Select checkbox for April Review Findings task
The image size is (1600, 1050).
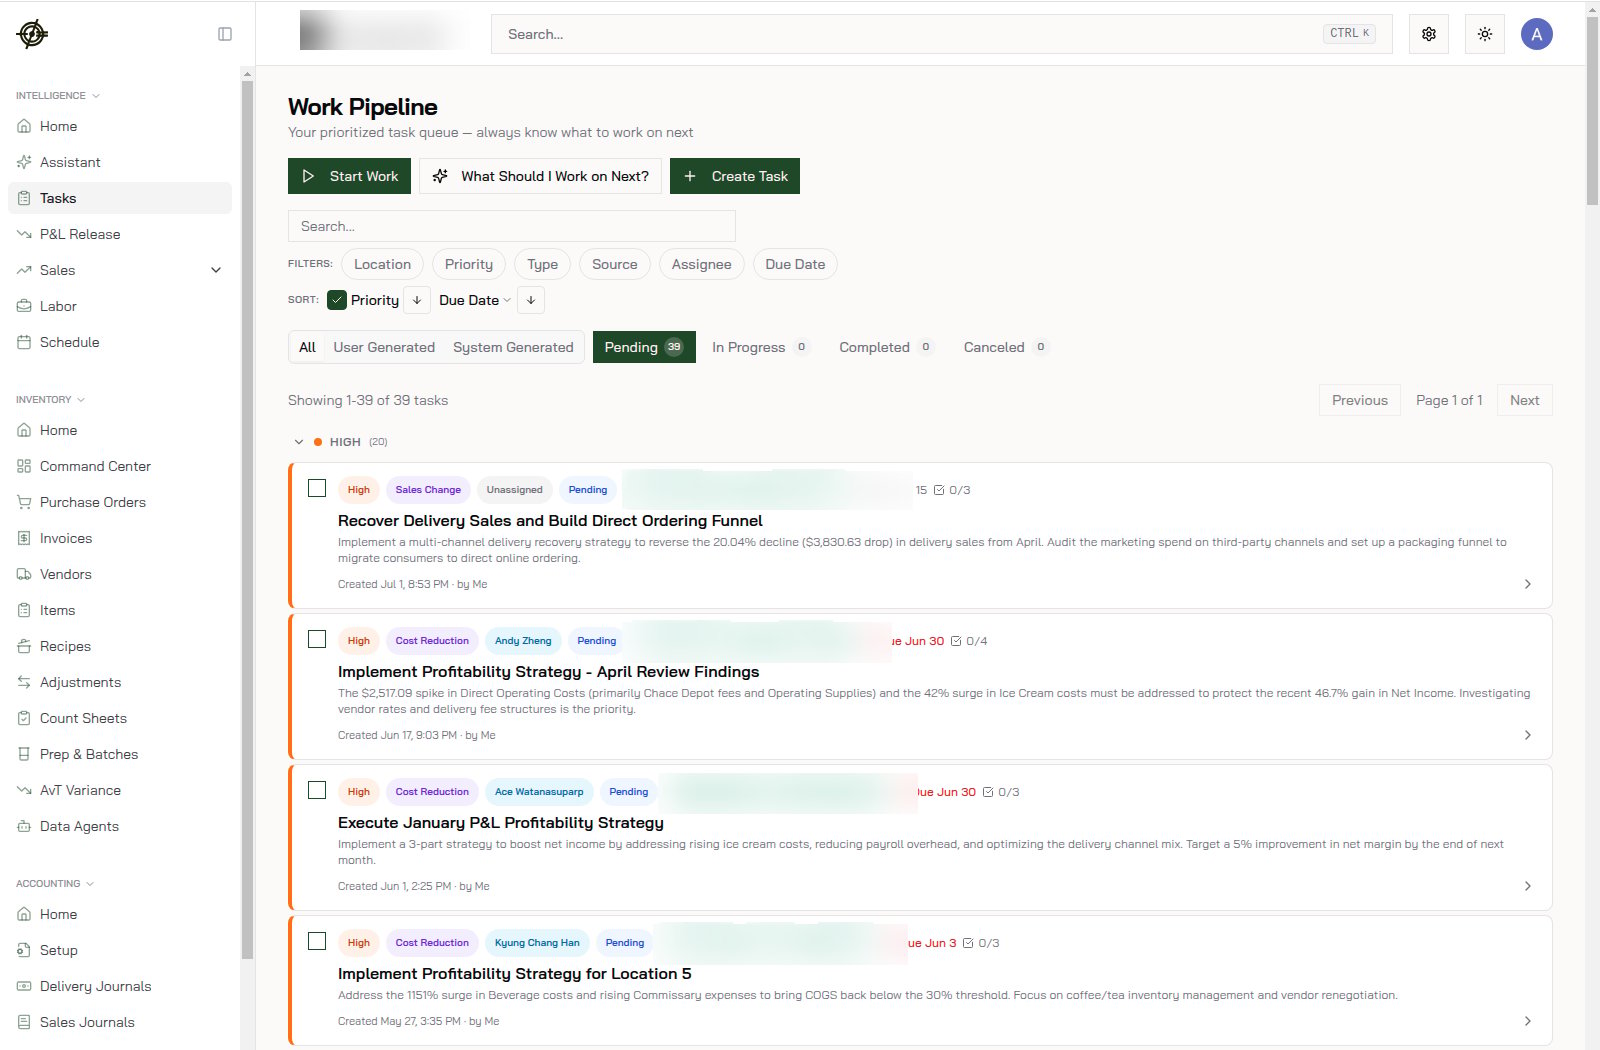[317, 639]
